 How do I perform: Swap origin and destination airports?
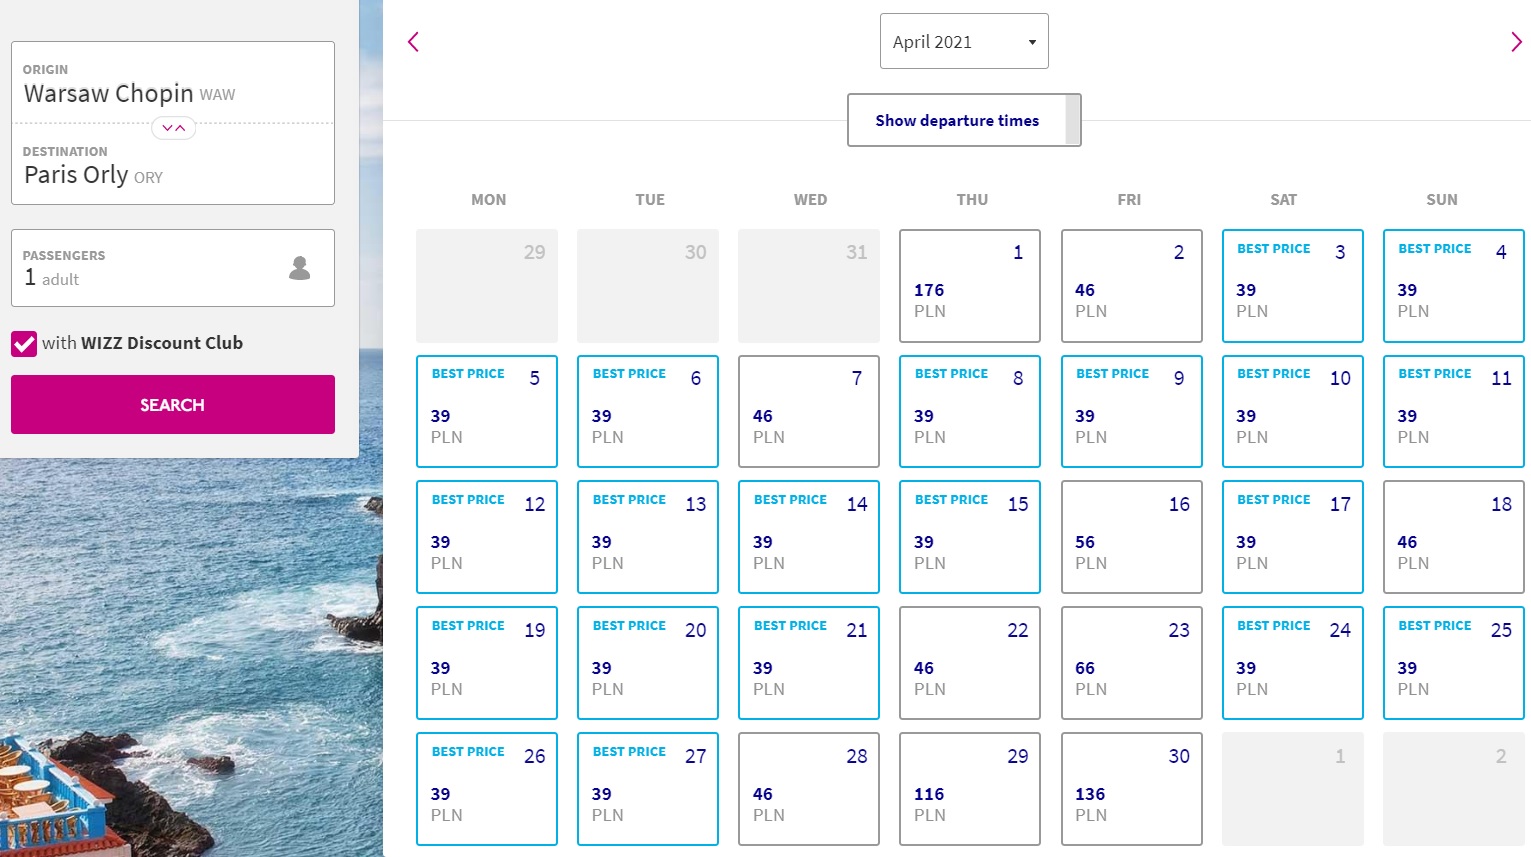pos(173,128)
